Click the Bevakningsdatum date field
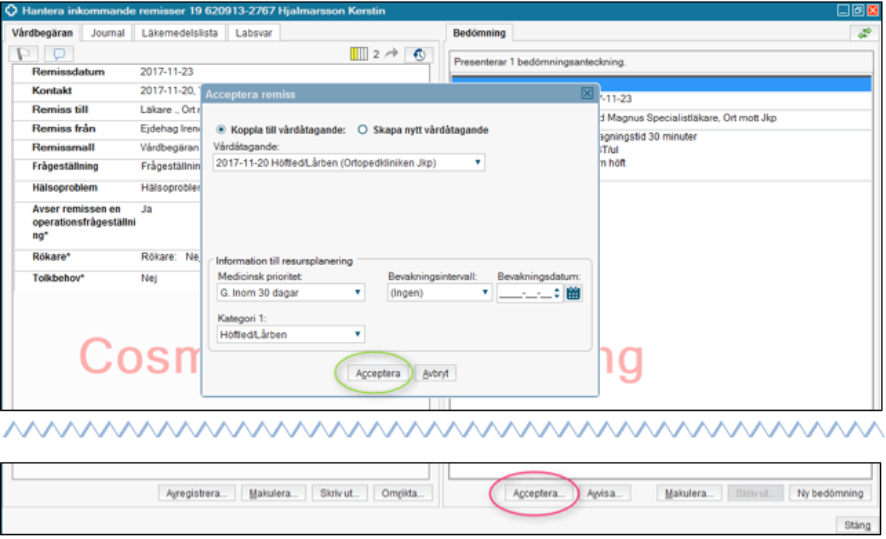Image resolution: width=886 pixels, height=539 pixels. (x=525, y=293)
